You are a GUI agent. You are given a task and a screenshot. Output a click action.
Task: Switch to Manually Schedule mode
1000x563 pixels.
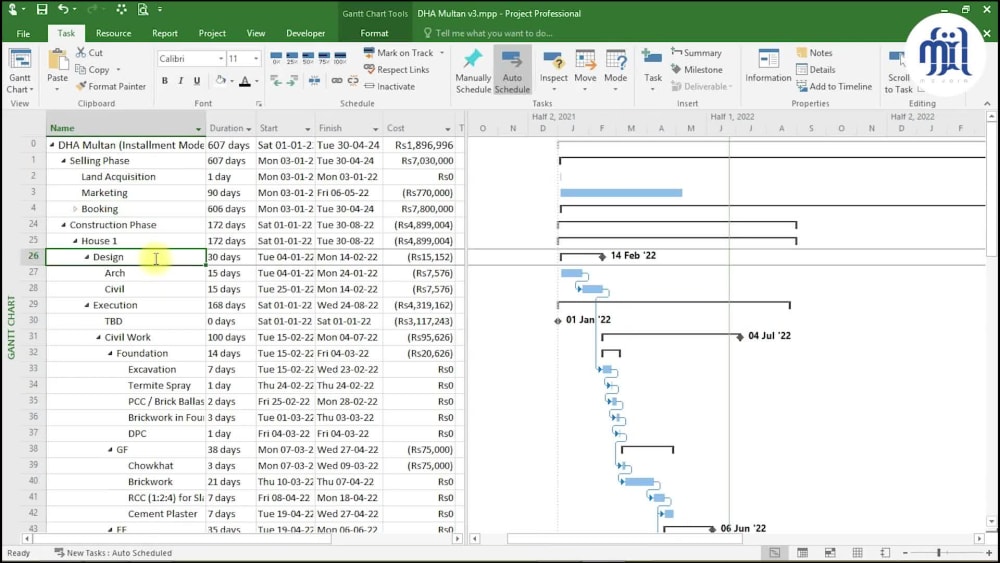[x=473, y=71]
